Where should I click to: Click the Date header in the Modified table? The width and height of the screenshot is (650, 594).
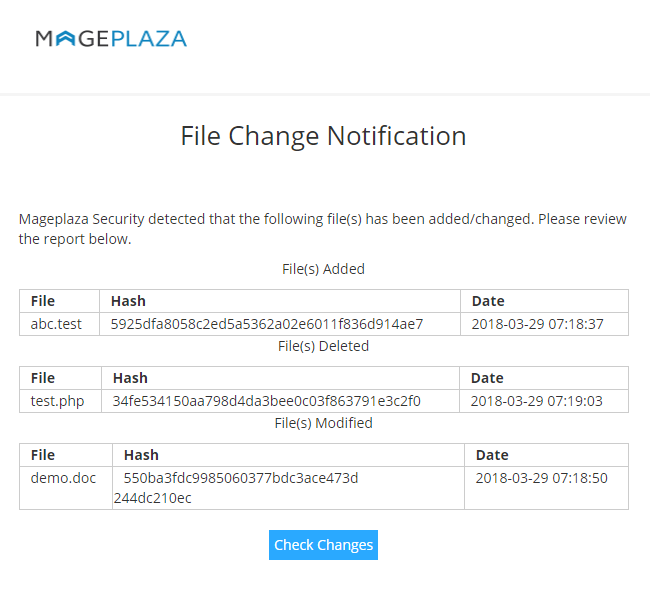[x=493, y=455]
